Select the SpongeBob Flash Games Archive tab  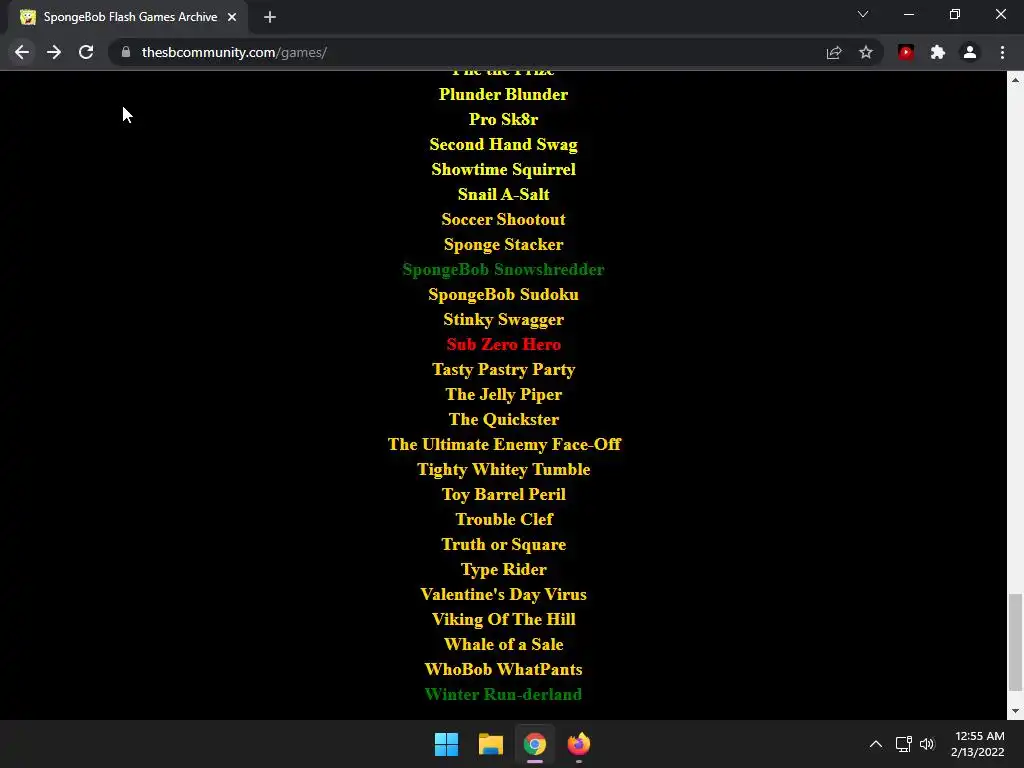[x=129, y=17]
